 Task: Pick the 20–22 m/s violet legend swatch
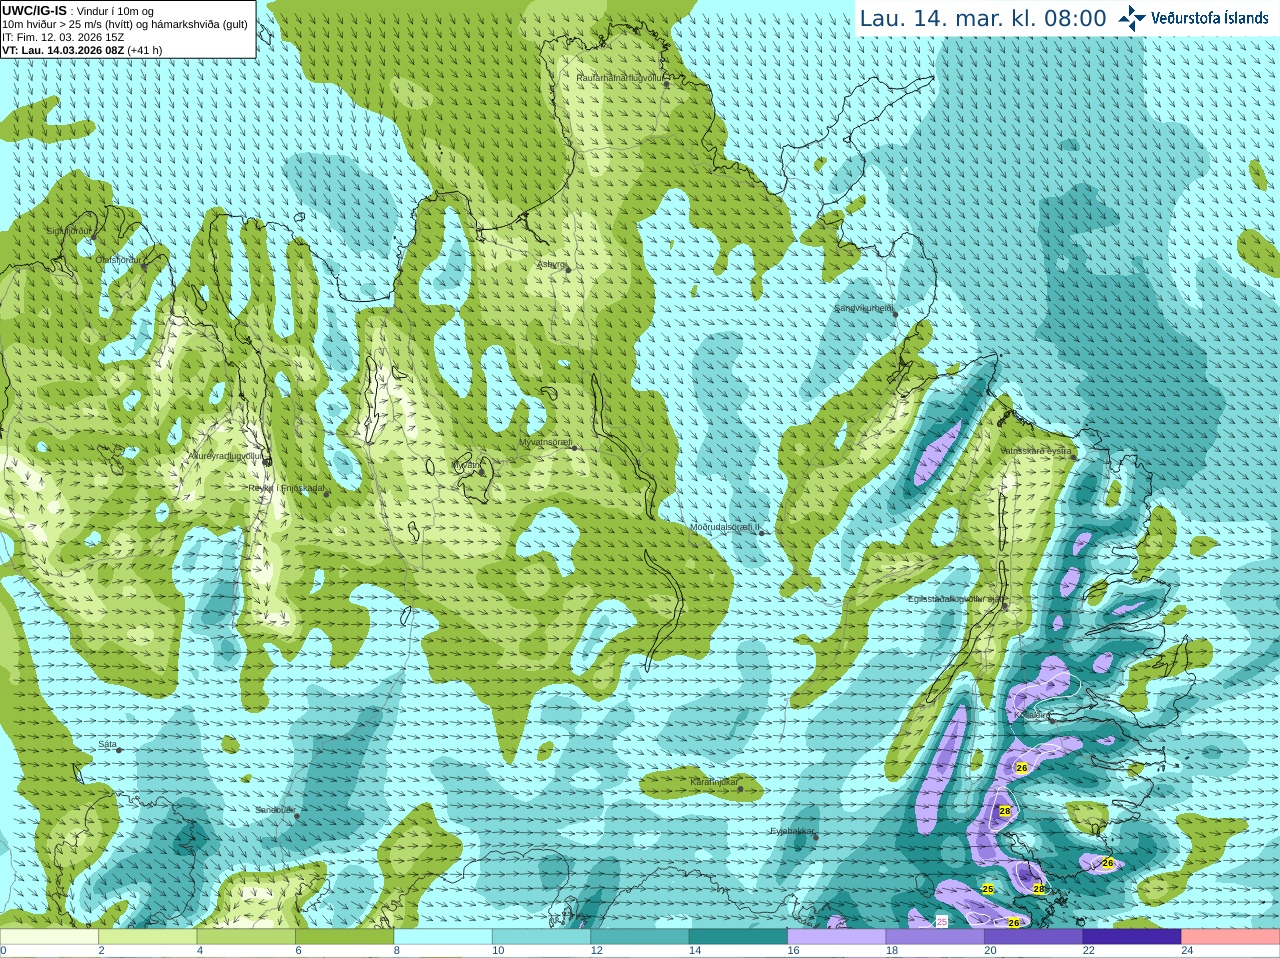(1034, 937)
